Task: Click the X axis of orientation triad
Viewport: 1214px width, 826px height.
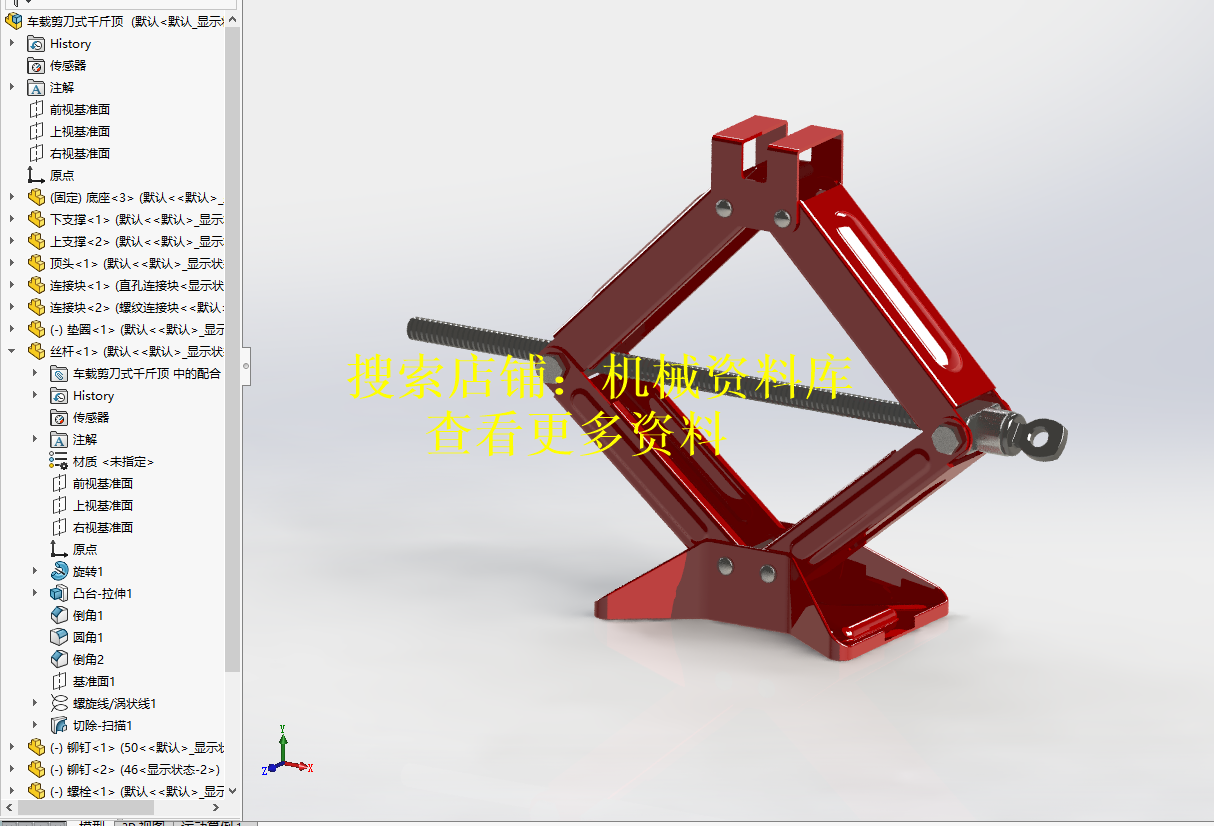Action: click(x=300, y=767)
